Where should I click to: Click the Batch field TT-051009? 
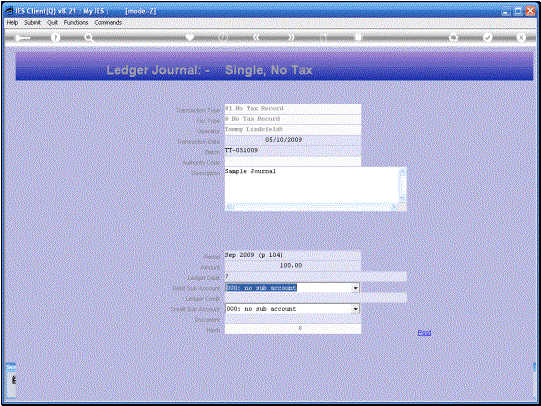point(293,150)
